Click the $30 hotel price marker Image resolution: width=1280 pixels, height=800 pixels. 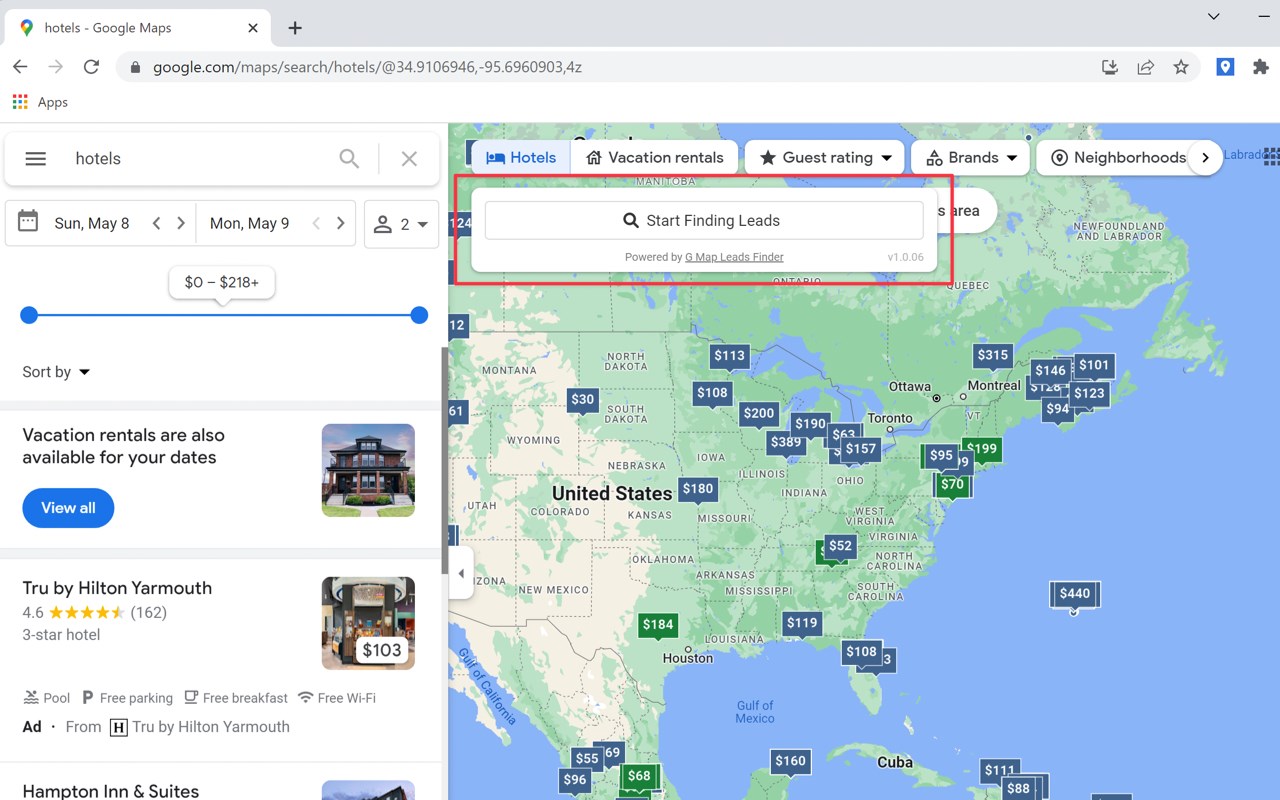pyautogui.click(x=582, y=400)
